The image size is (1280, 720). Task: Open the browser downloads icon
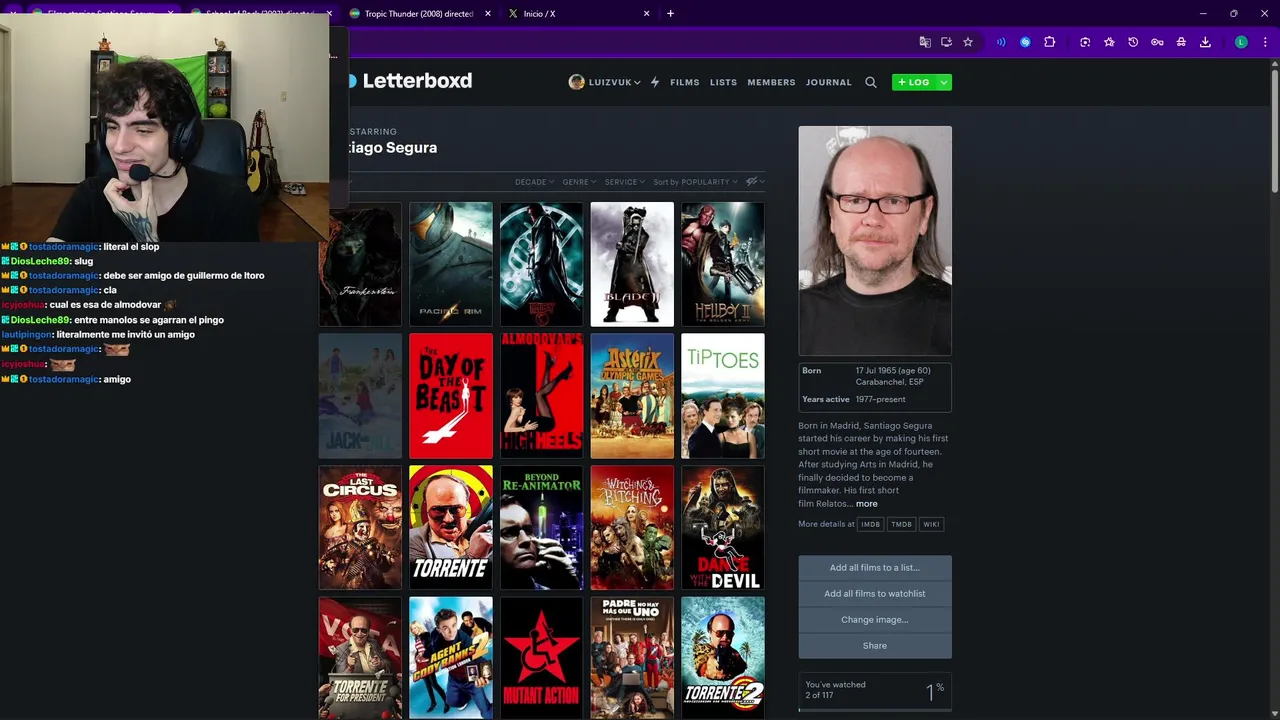click(1205, 42)
